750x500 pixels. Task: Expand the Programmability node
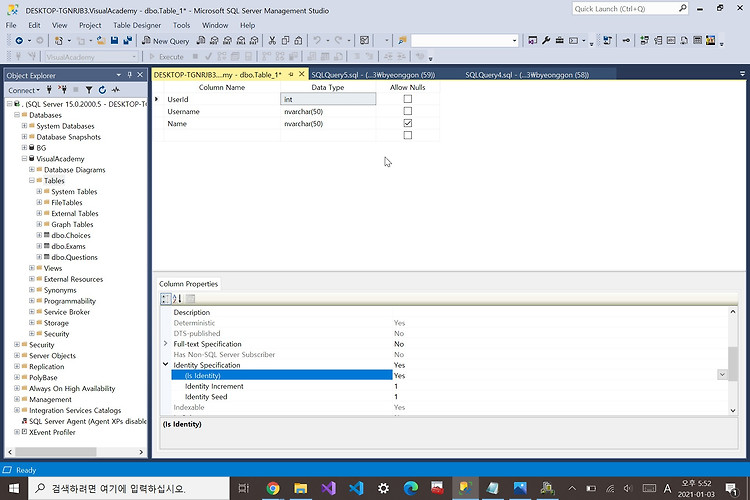(32, 301)
